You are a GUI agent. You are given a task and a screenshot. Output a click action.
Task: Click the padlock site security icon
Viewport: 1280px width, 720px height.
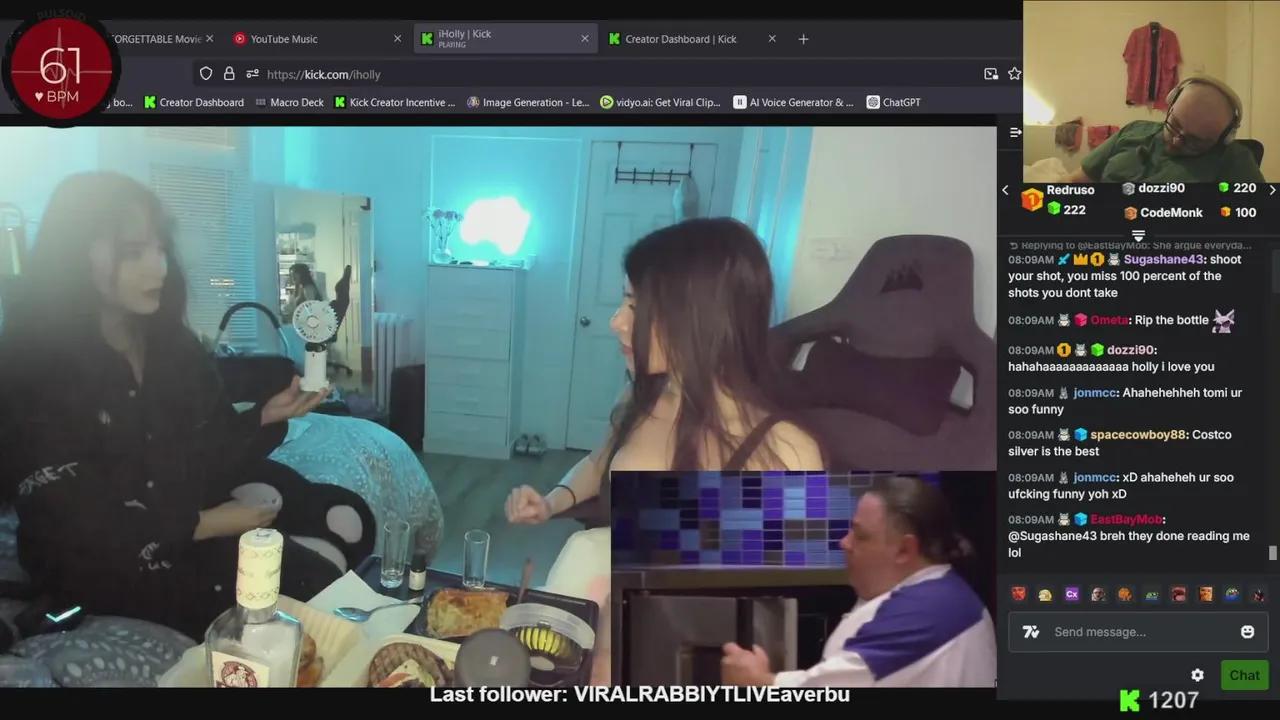pos(229,74)
